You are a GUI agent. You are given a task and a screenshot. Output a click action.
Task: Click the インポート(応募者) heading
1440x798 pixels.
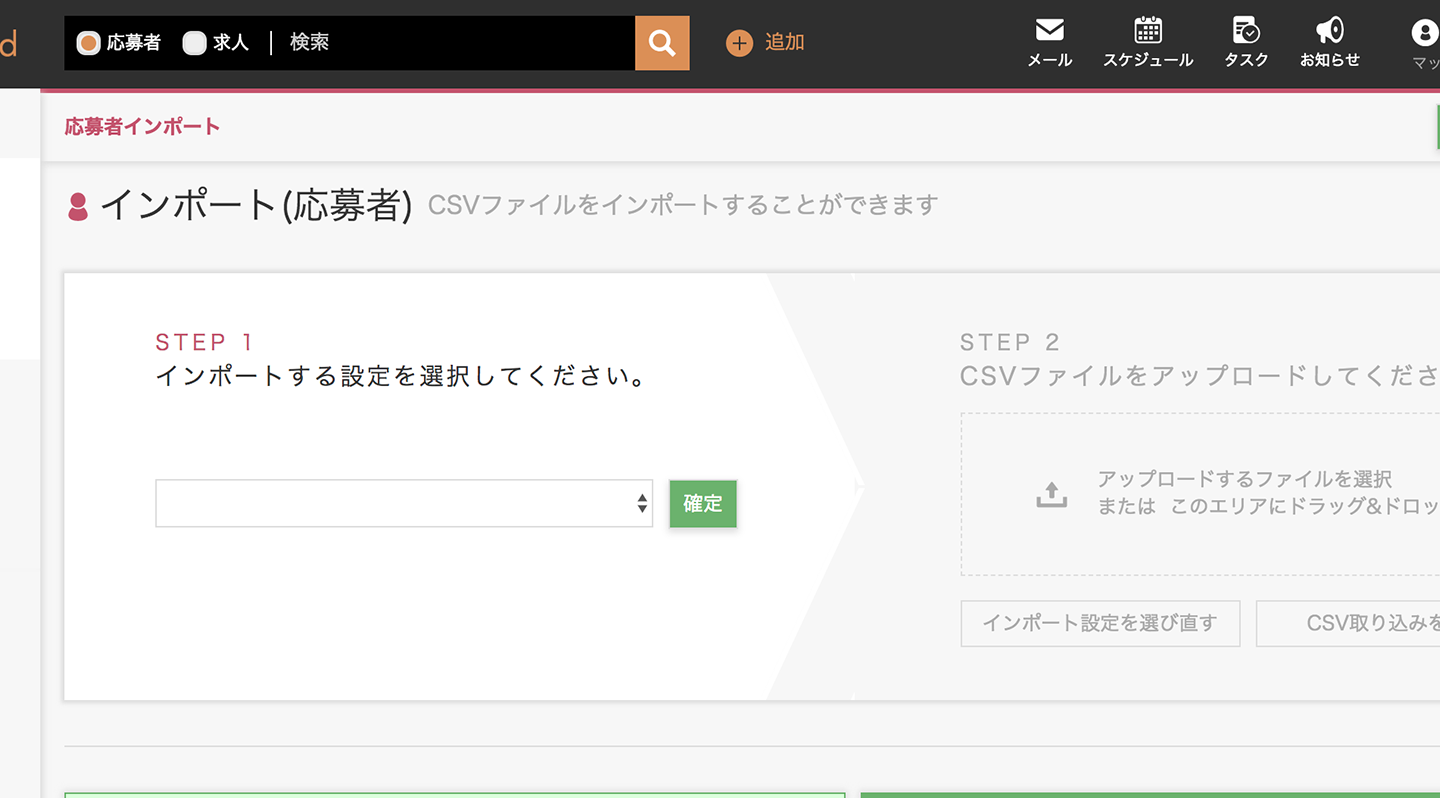click(256, 205)
